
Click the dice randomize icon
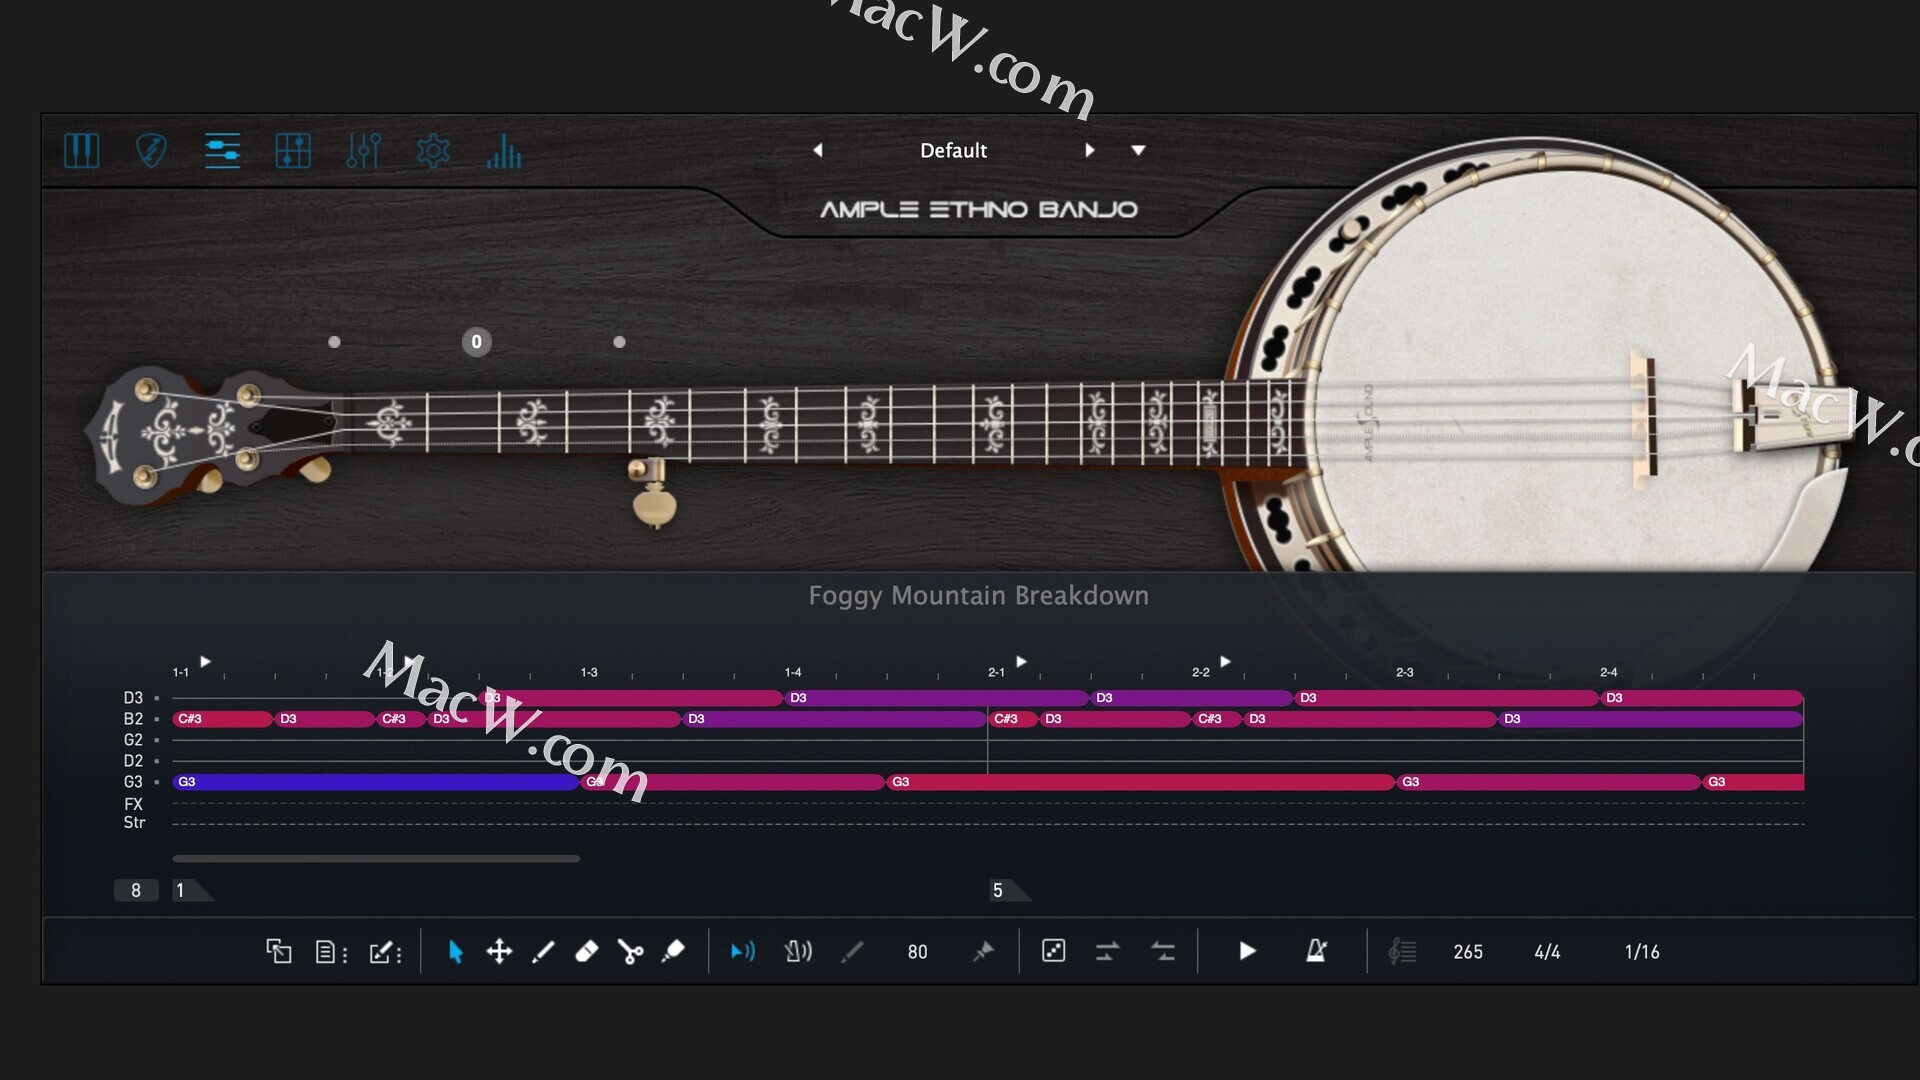point(1053,951)
